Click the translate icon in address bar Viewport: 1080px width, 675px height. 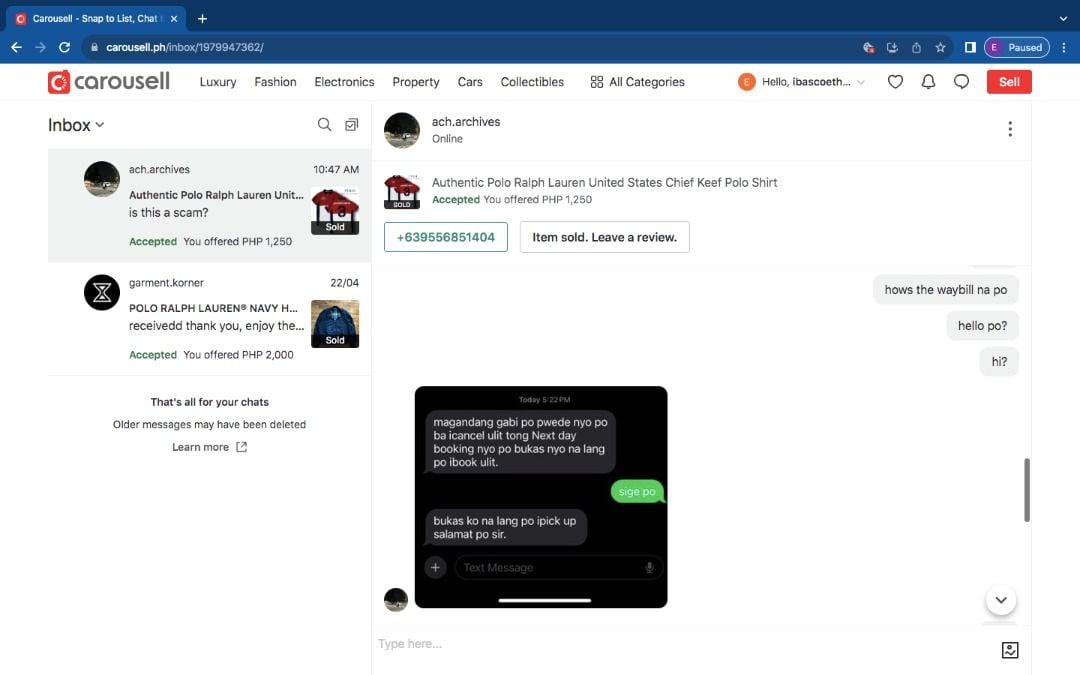click(x=868, y=48)
